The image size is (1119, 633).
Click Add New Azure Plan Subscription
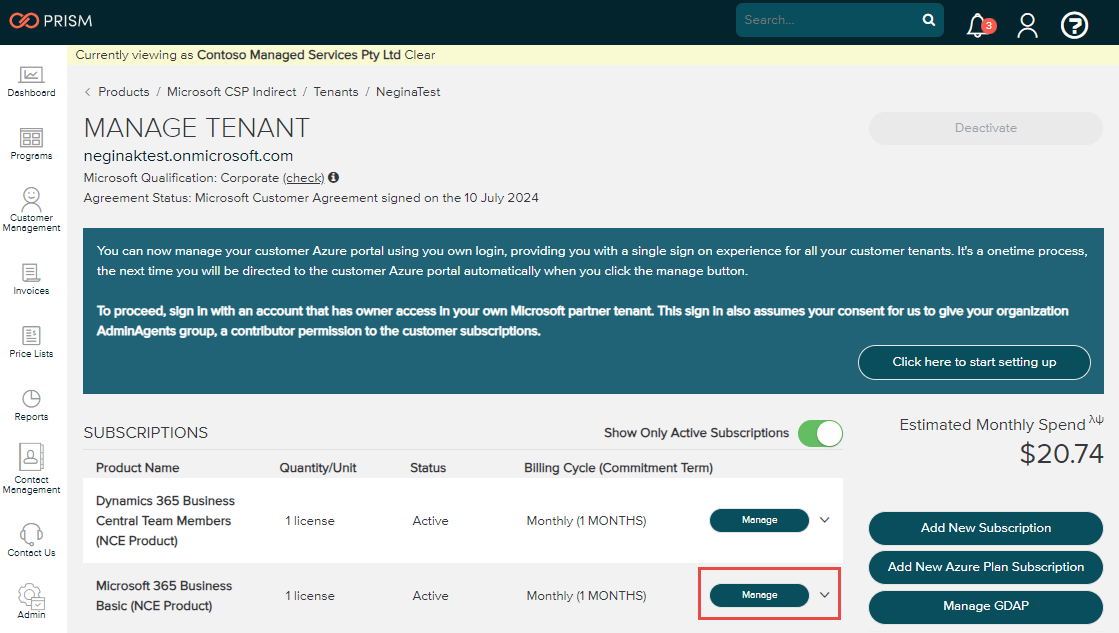coord(986,567)
